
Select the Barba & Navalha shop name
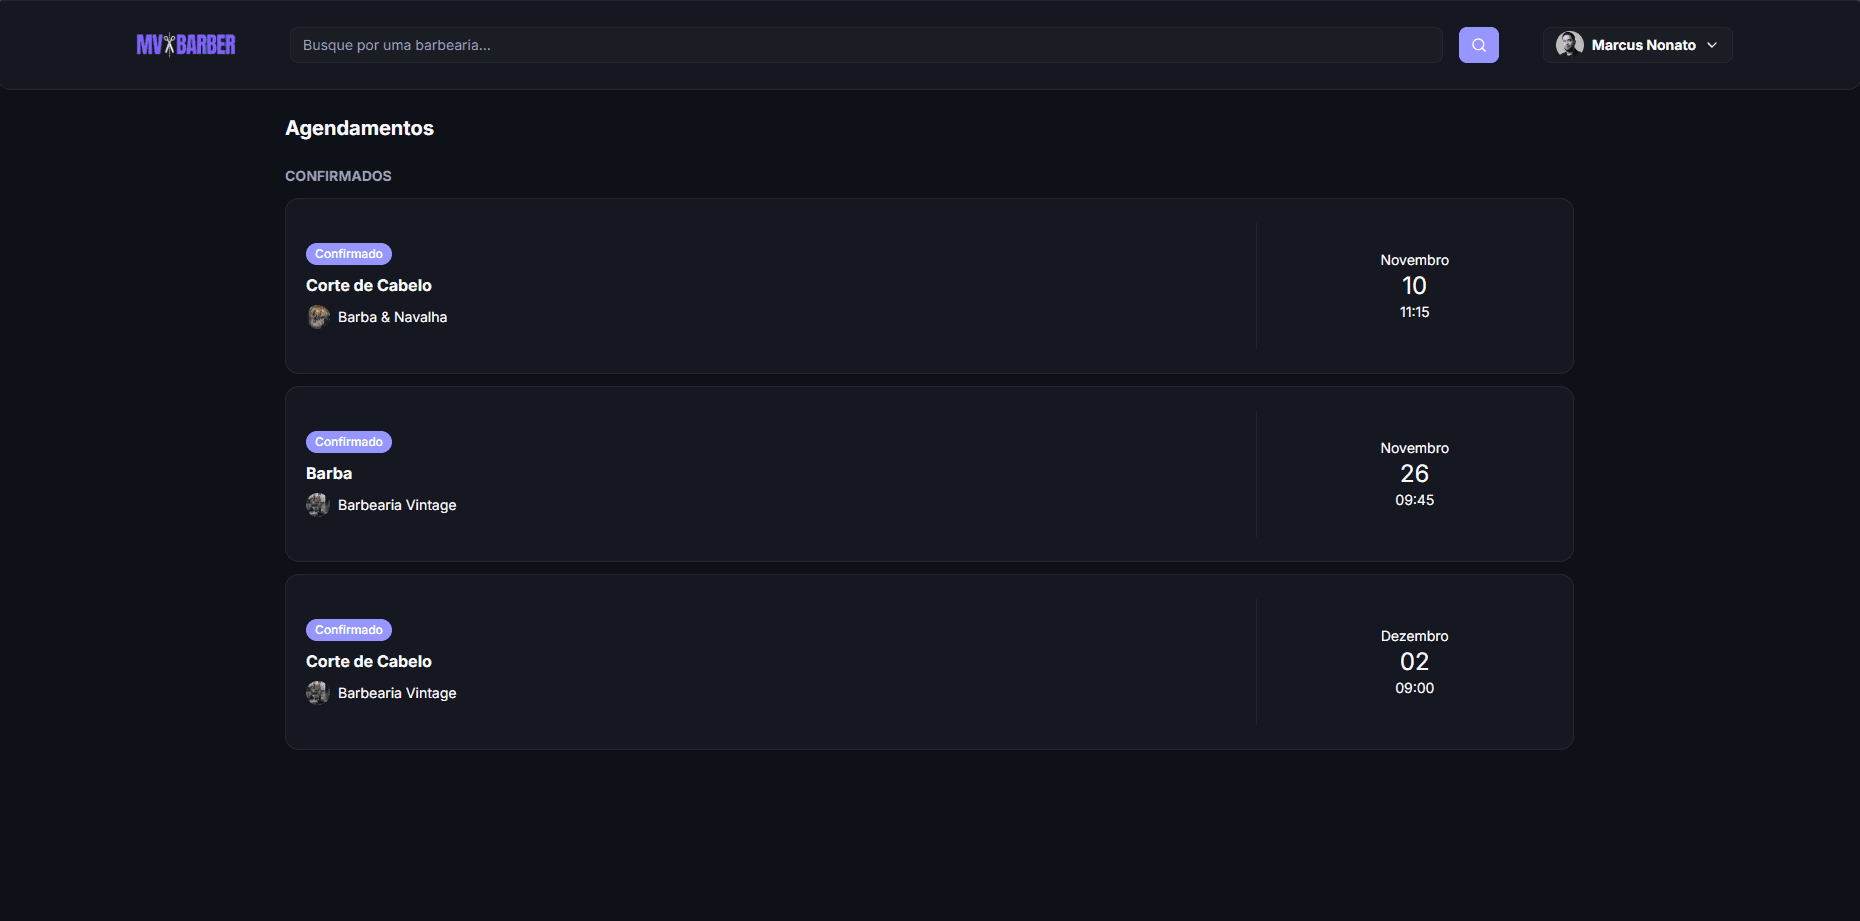(x=392, y=317)
